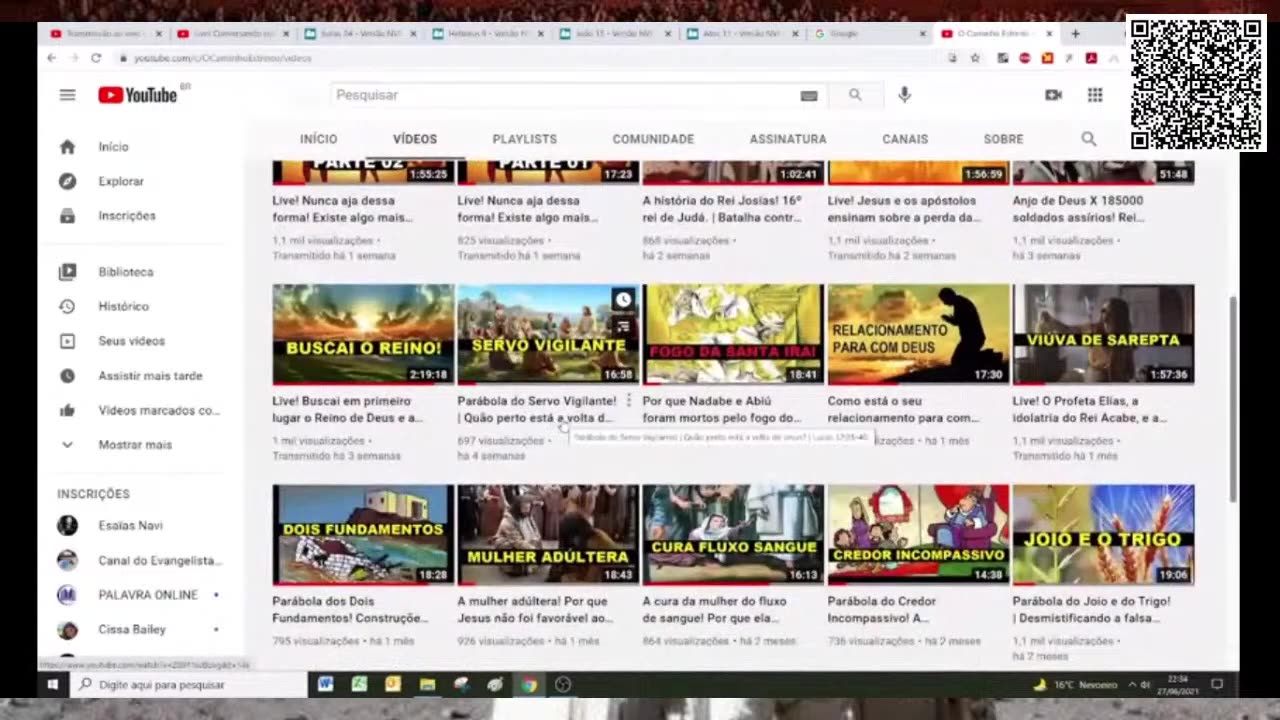This screenshot has width=1280, height=720.
Task: Open the SOBRE channel tab
Action: (1003, 139)
